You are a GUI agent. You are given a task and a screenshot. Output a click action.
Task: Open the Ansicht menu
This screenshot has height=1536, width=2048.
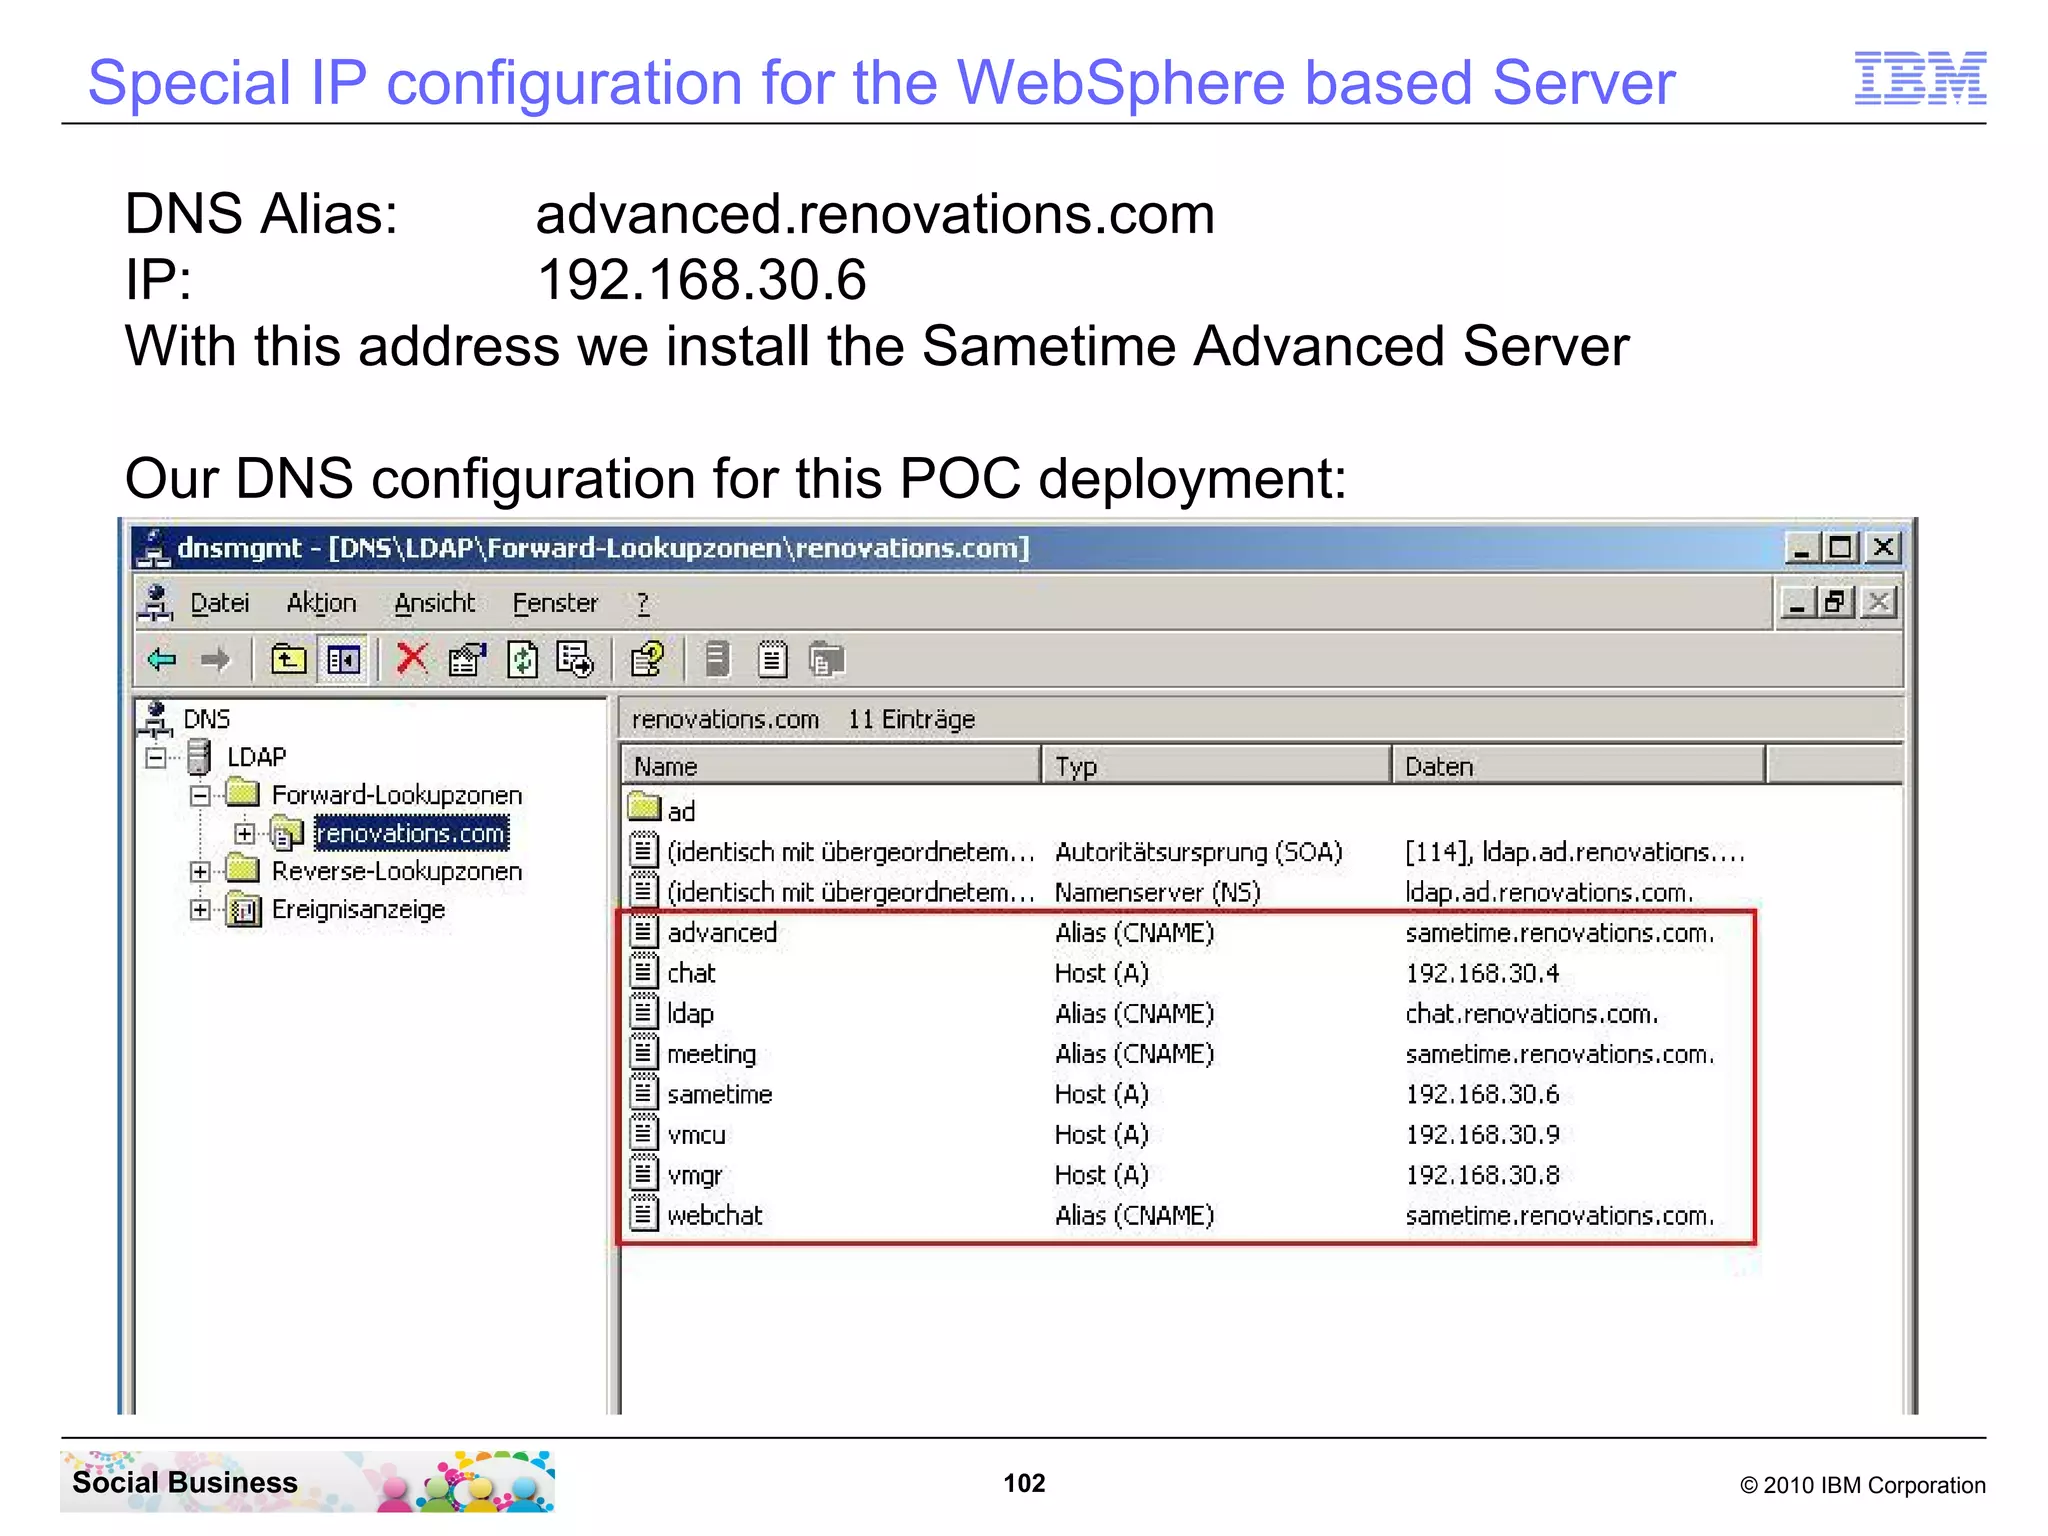(434, 603)
